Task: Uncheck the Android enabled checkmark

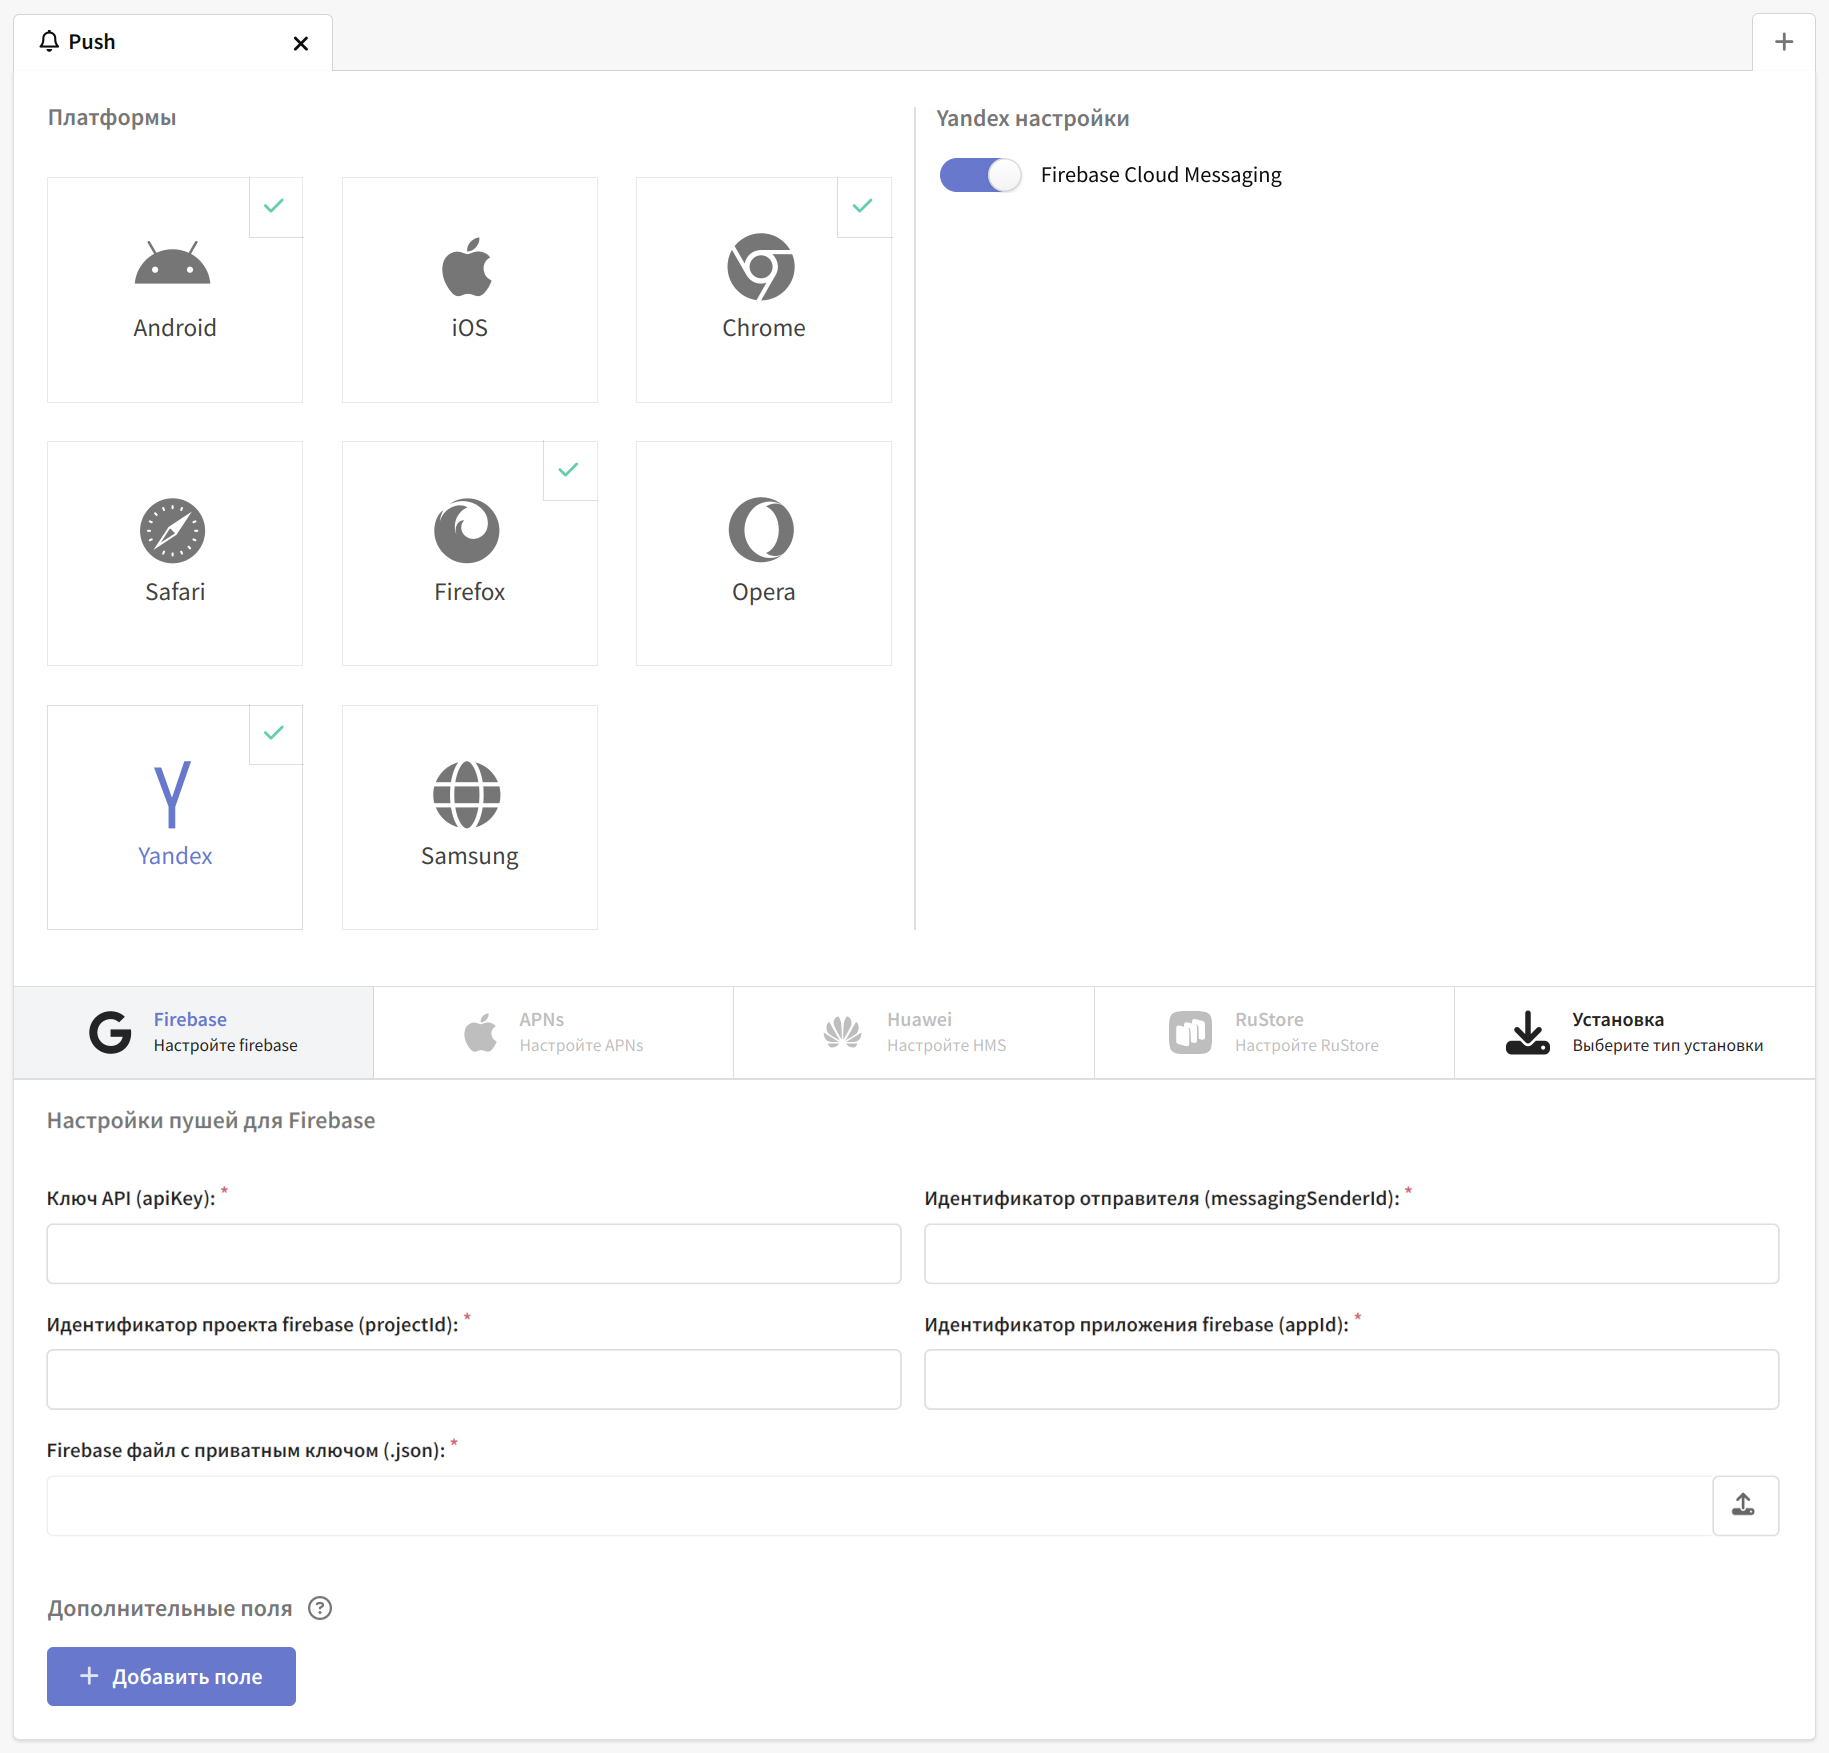Action: click(x=275, y=207)
